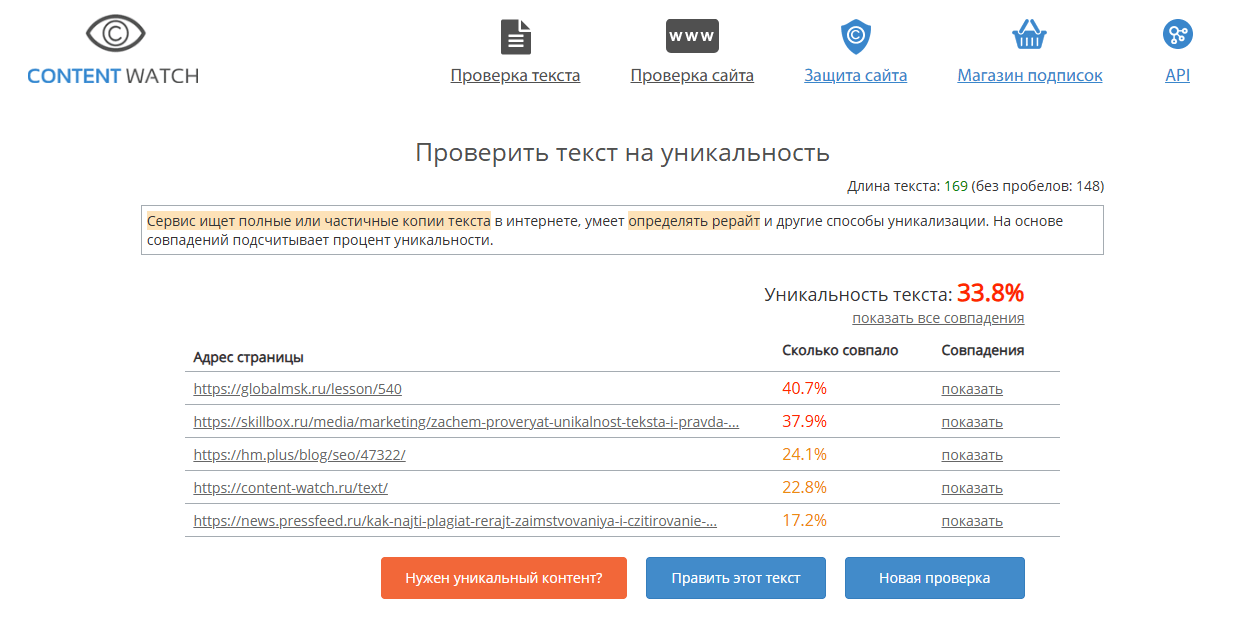This screenshot has height=644, width=1233.
Task: Open the content-watch.ru/text/ result link
Action: 290,488
